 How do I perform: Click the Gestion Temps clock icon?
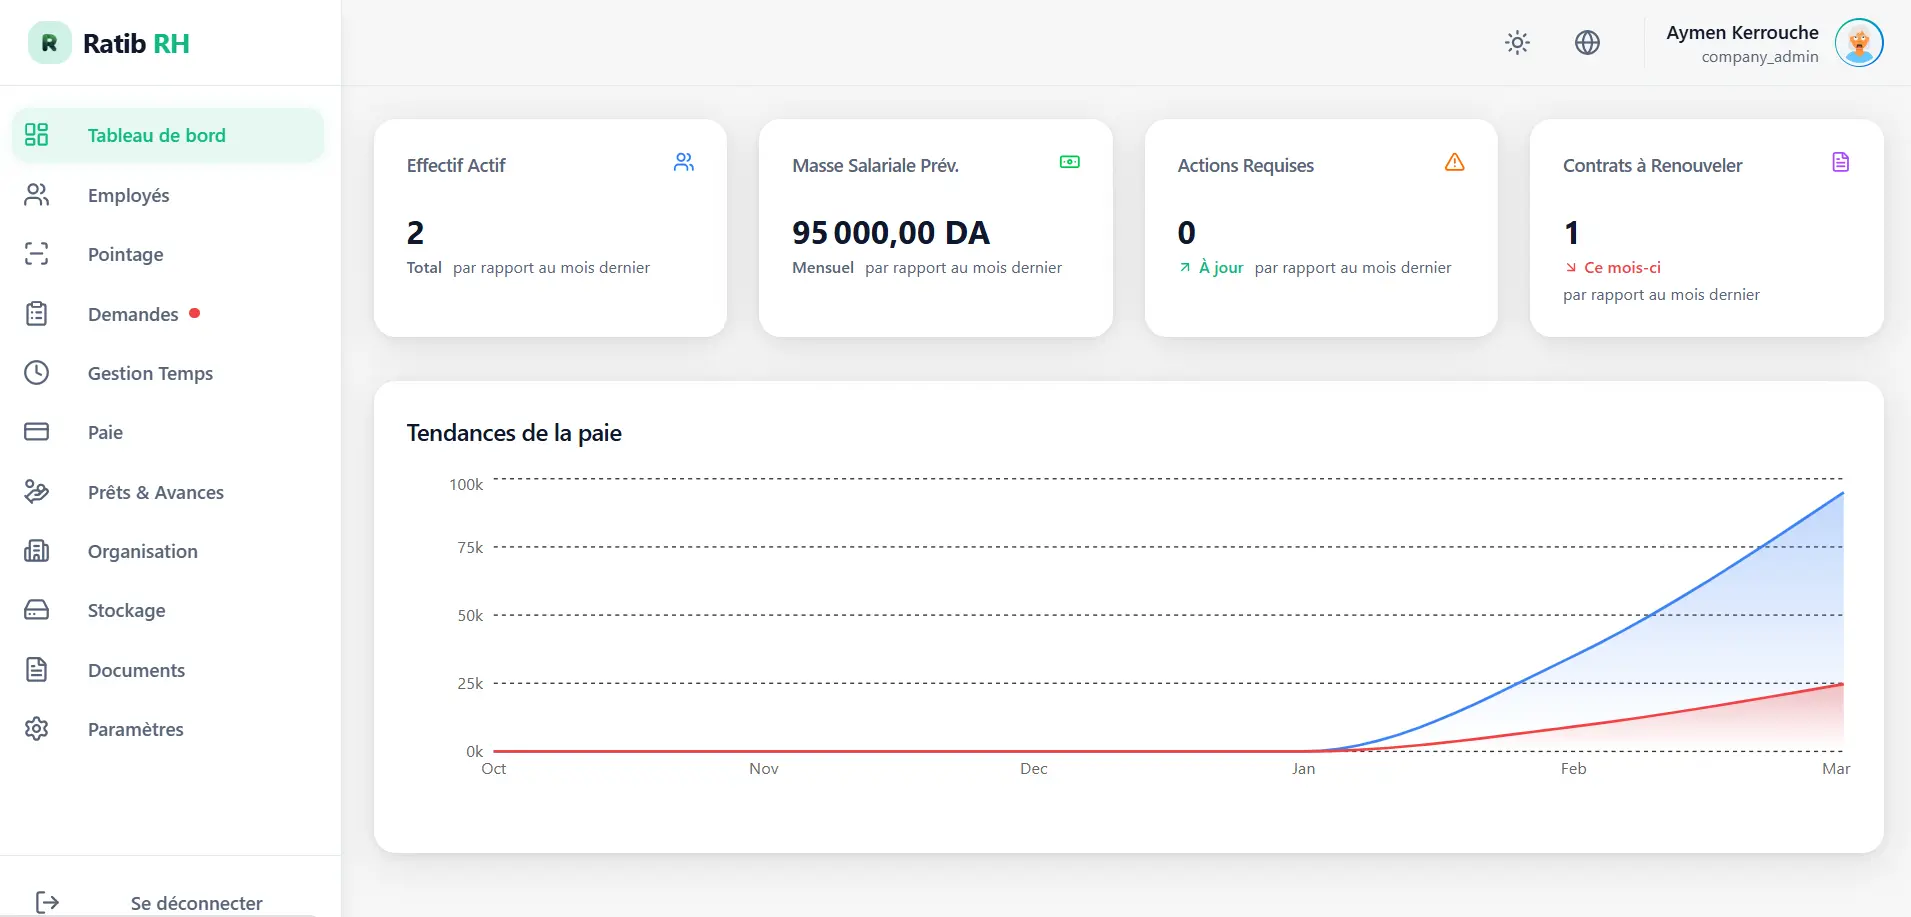37,372
